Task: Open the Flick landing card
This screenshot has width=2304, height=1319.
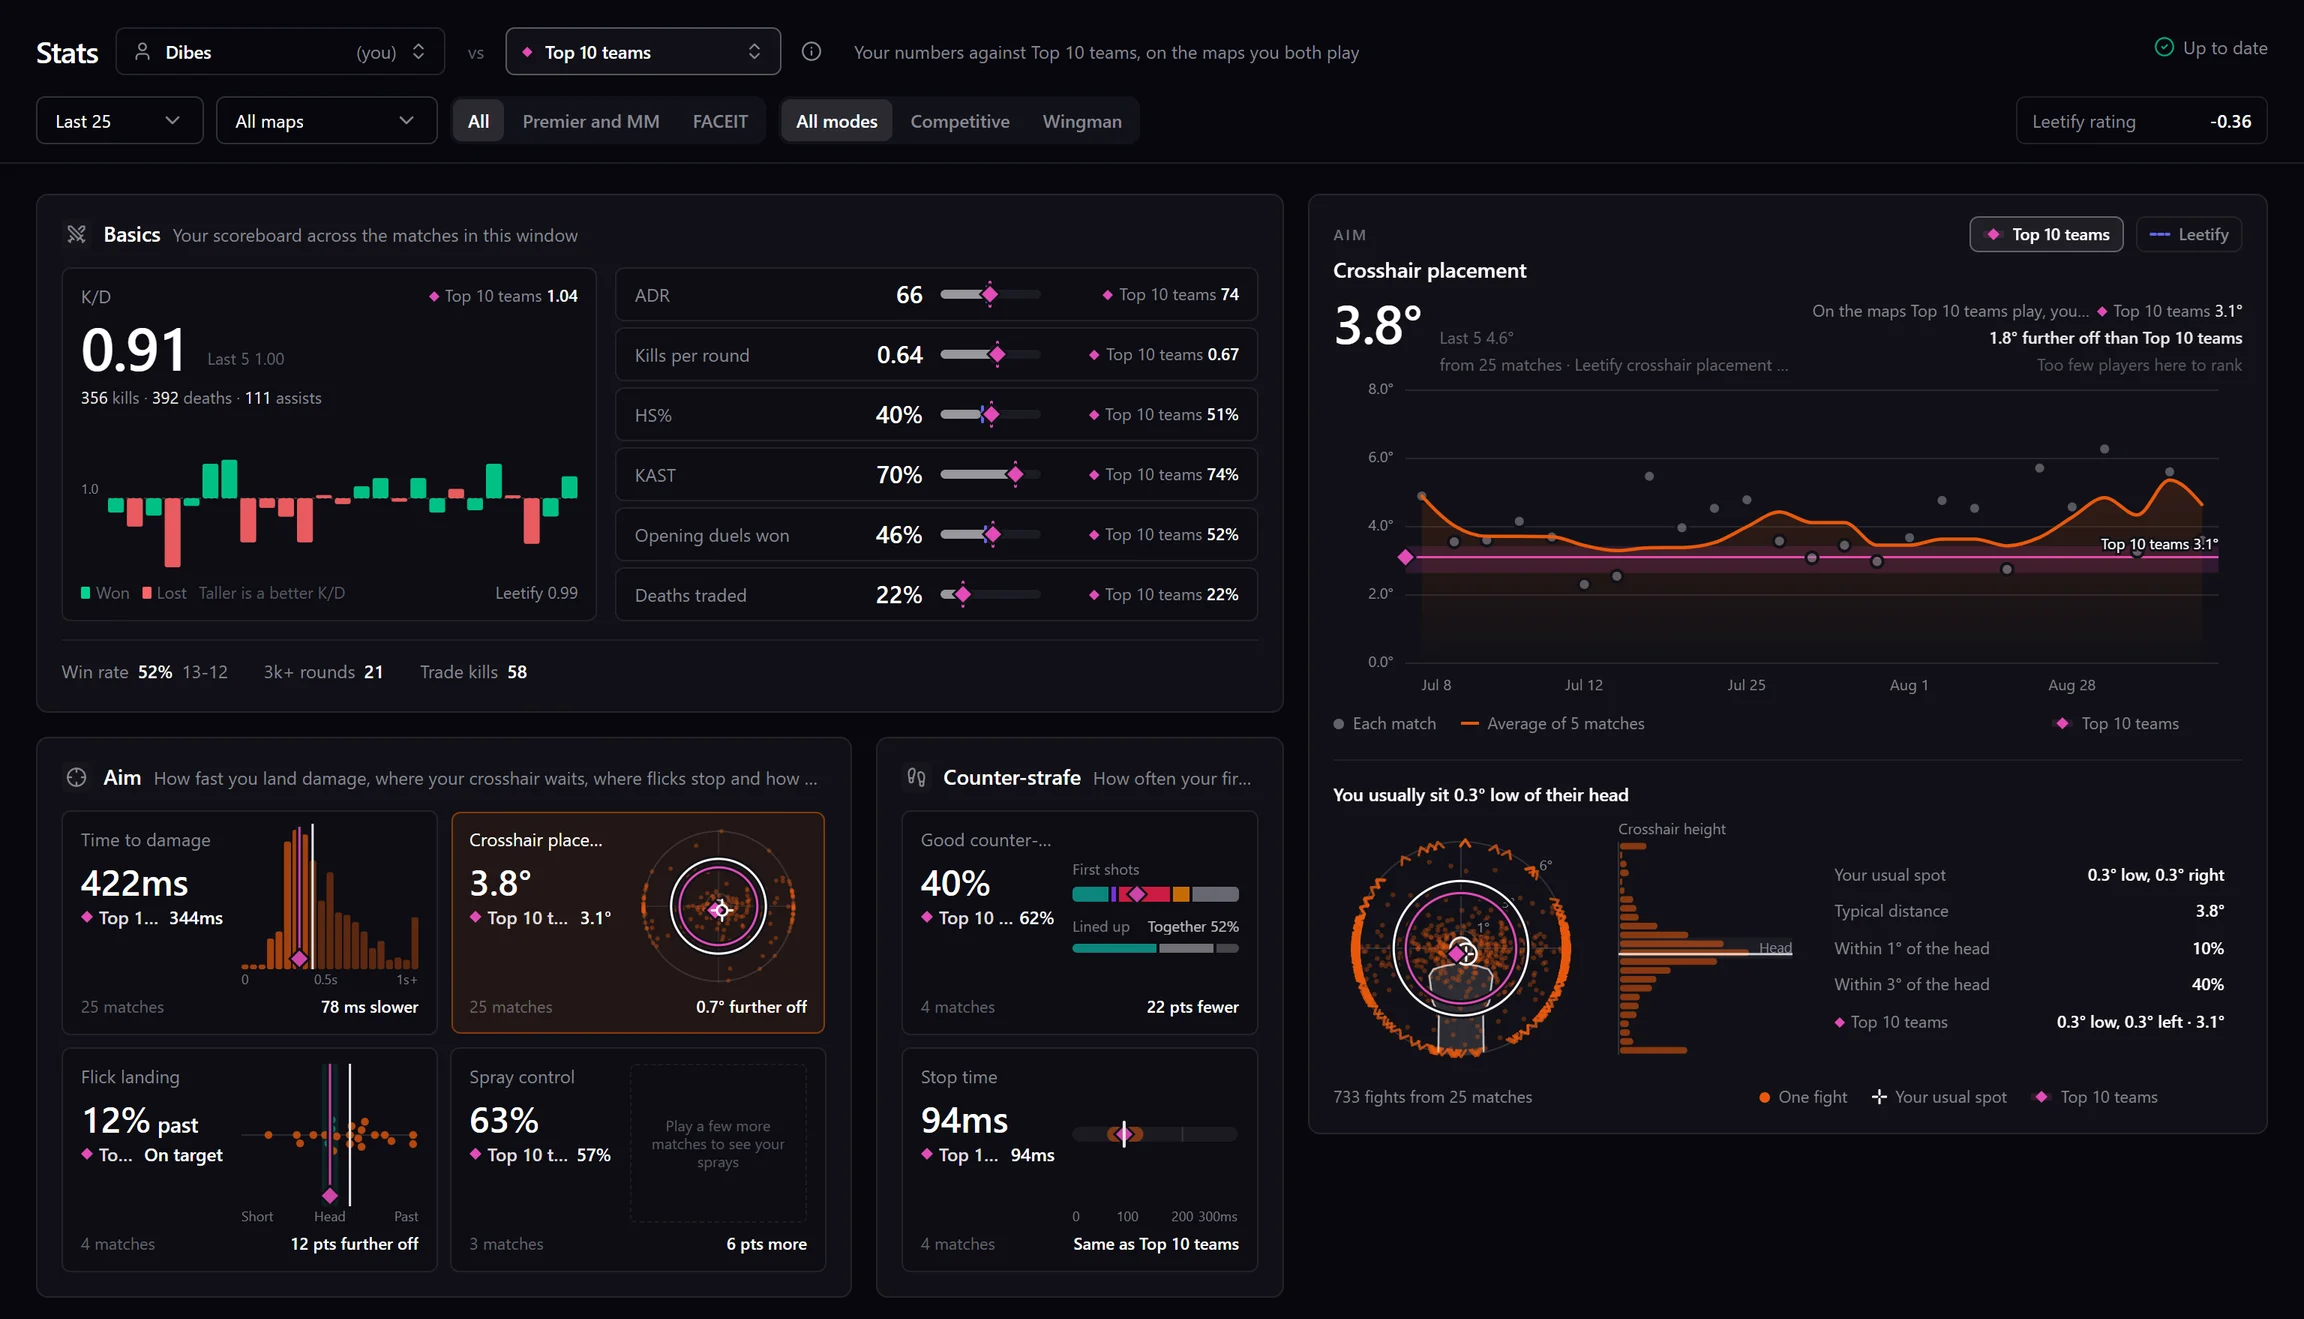Action: tap(249, 1159)
